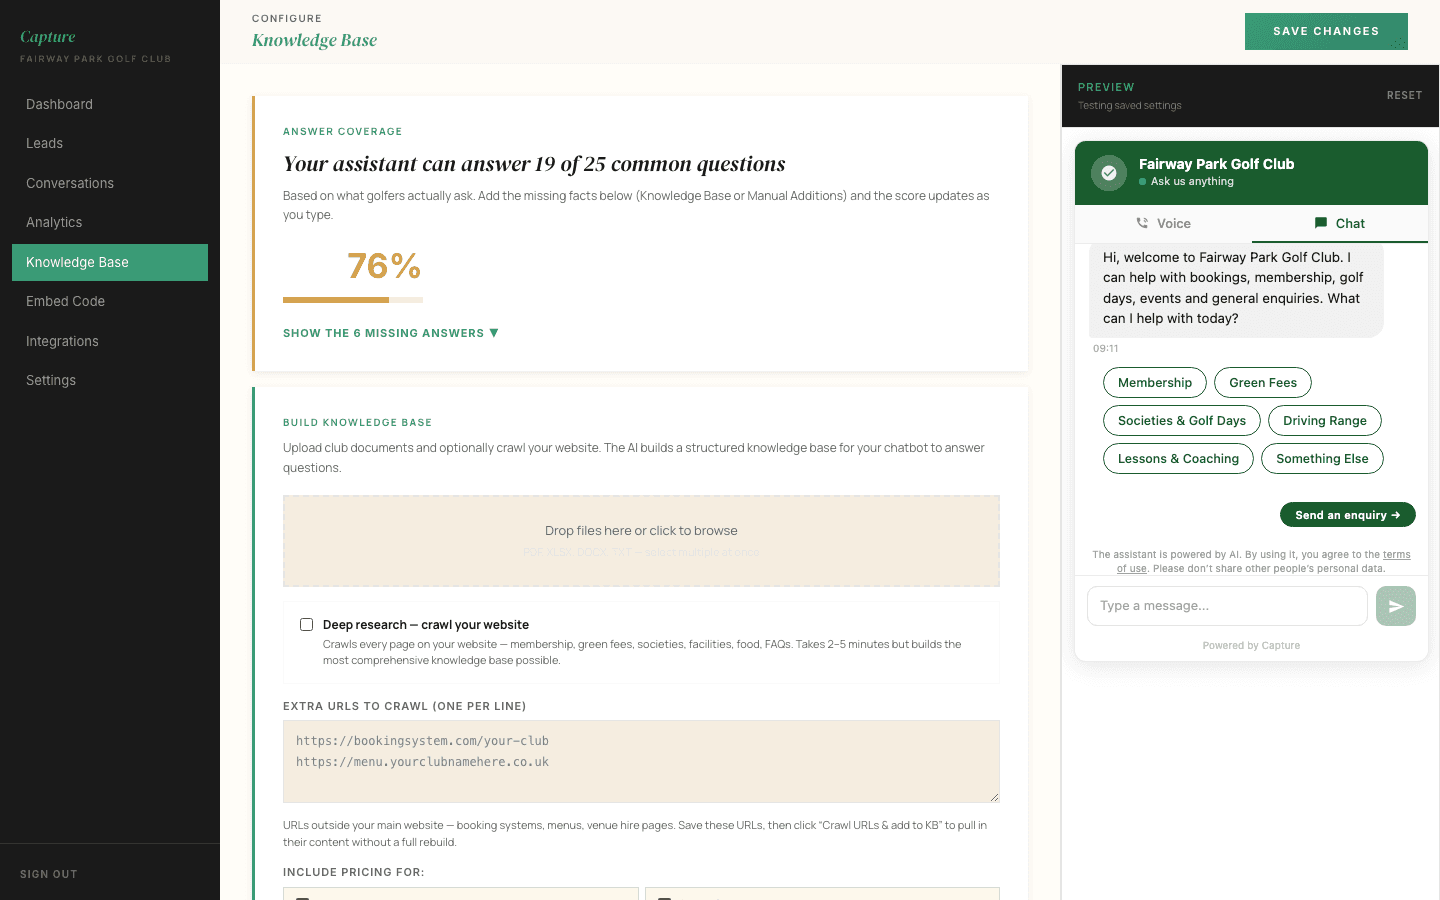The image size is (1440, 900).
Task: Click the 76% answer coverage progress bar
Action: click(x=353, y=300)
